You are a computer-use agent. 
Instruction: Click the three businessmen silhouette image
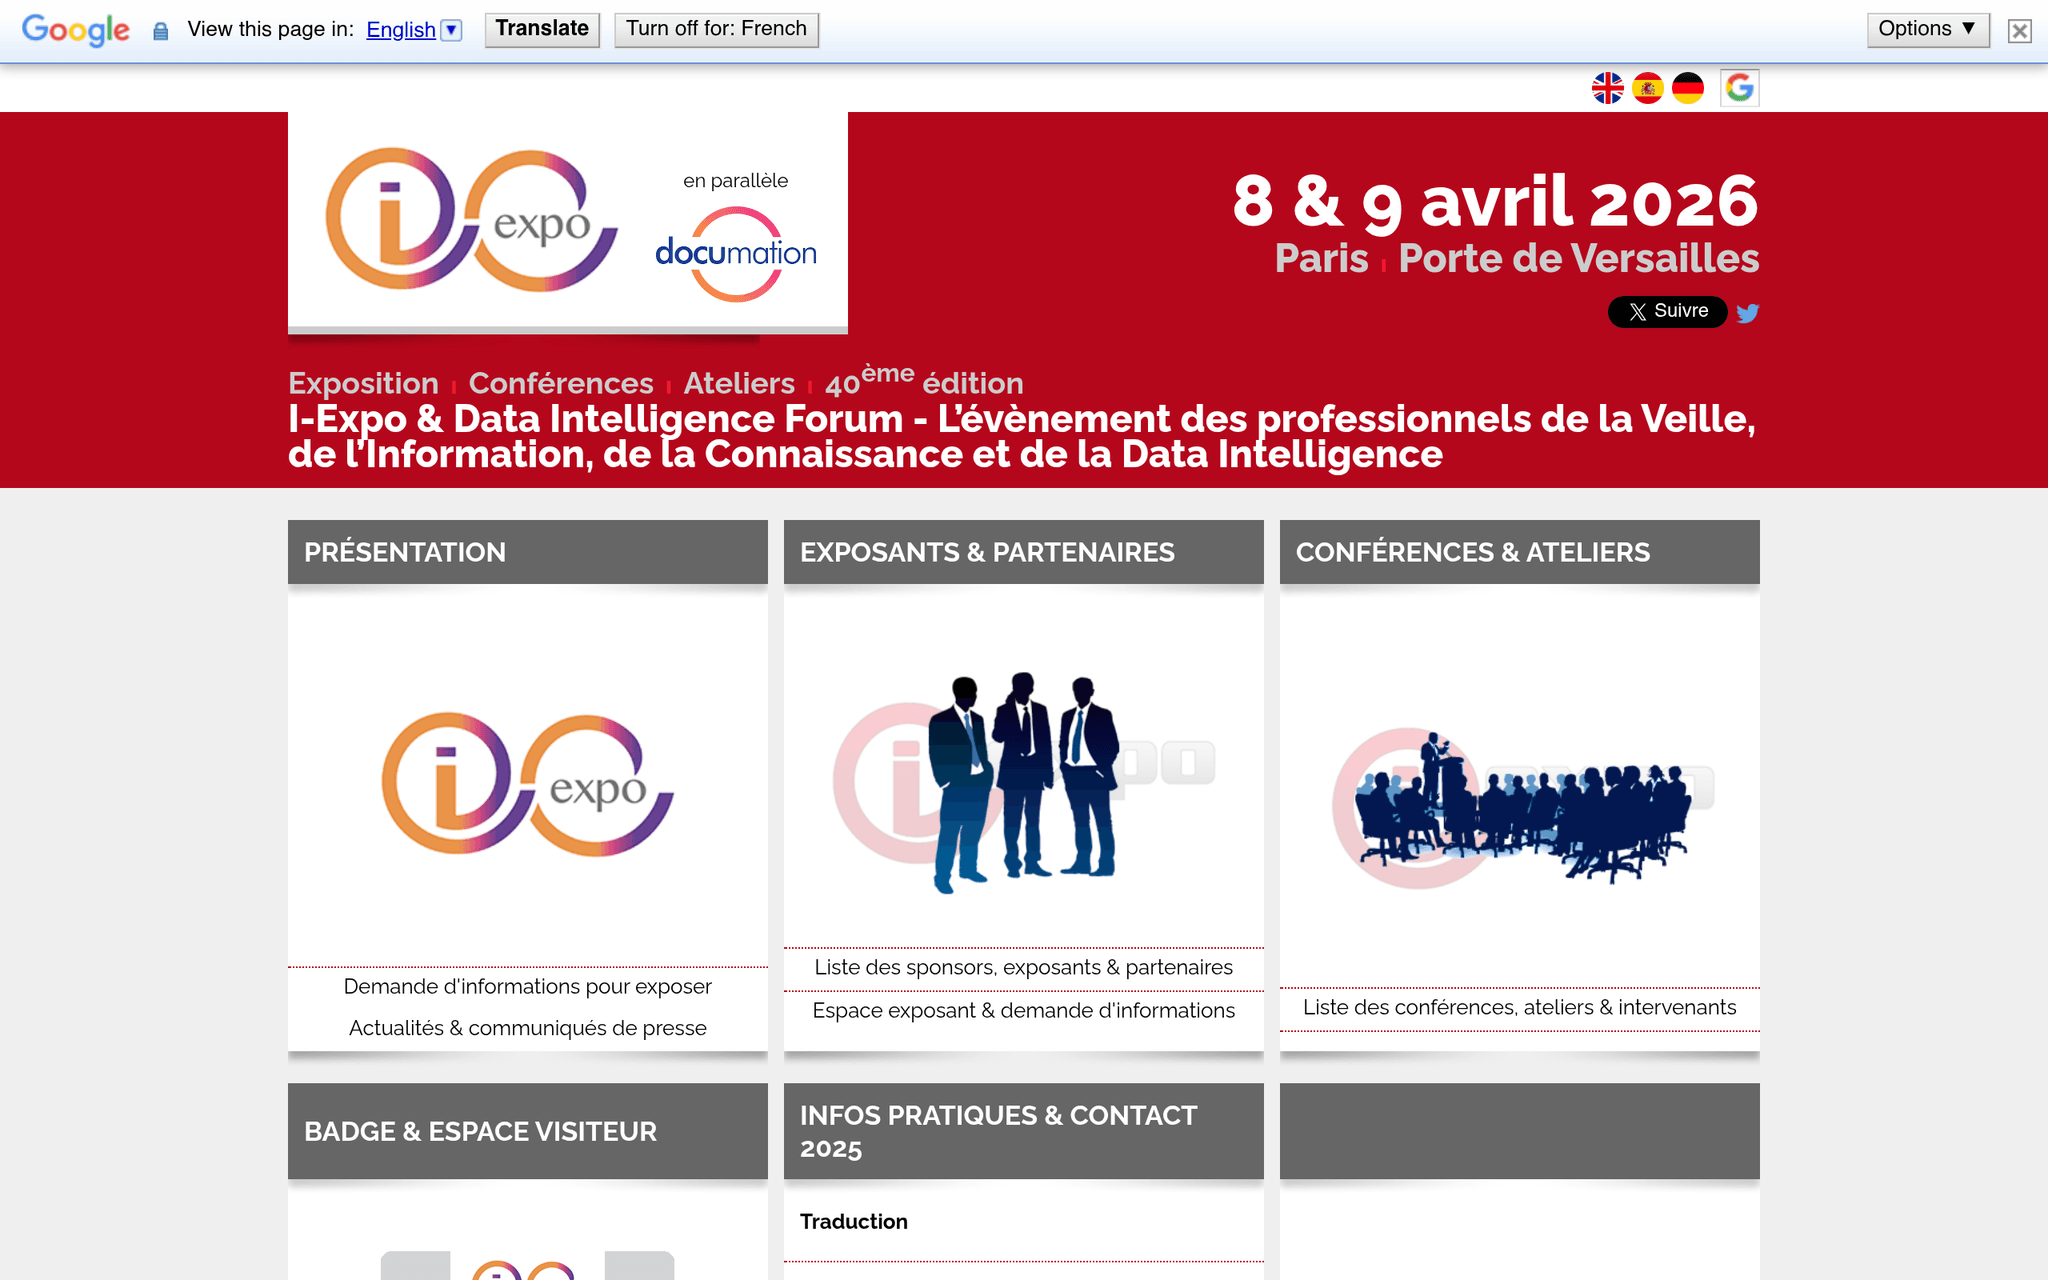coord(1024,782)
